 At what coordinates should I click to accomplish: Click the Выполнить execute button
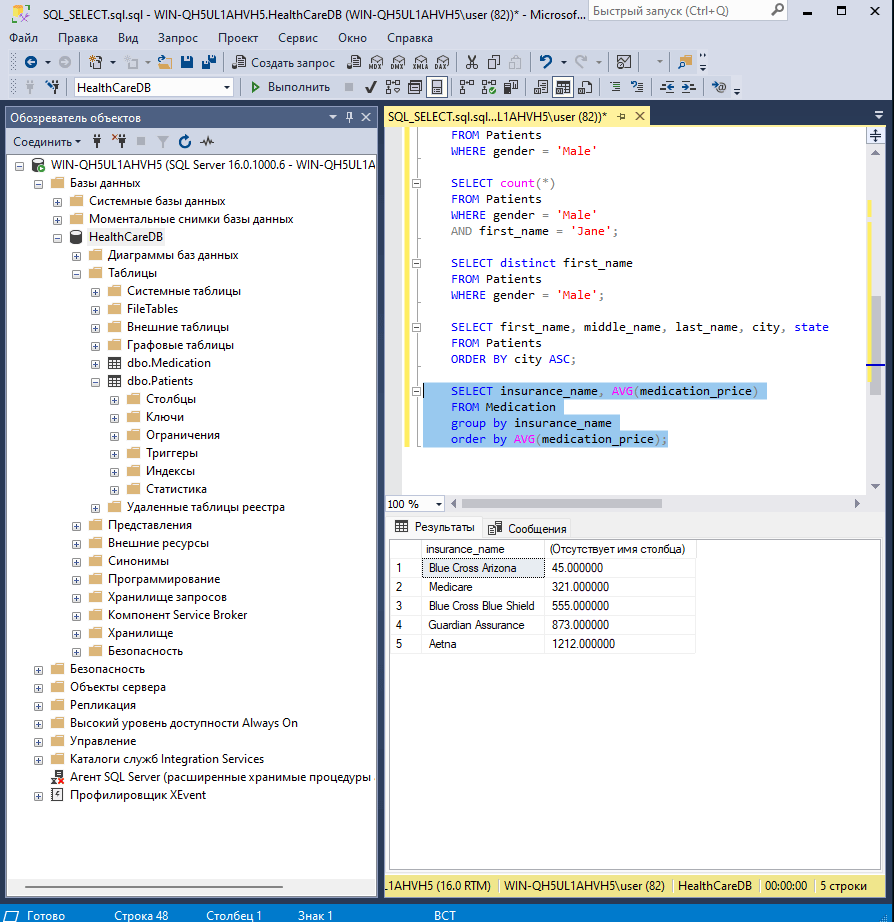pyautogui.click(x=291, y=87)
